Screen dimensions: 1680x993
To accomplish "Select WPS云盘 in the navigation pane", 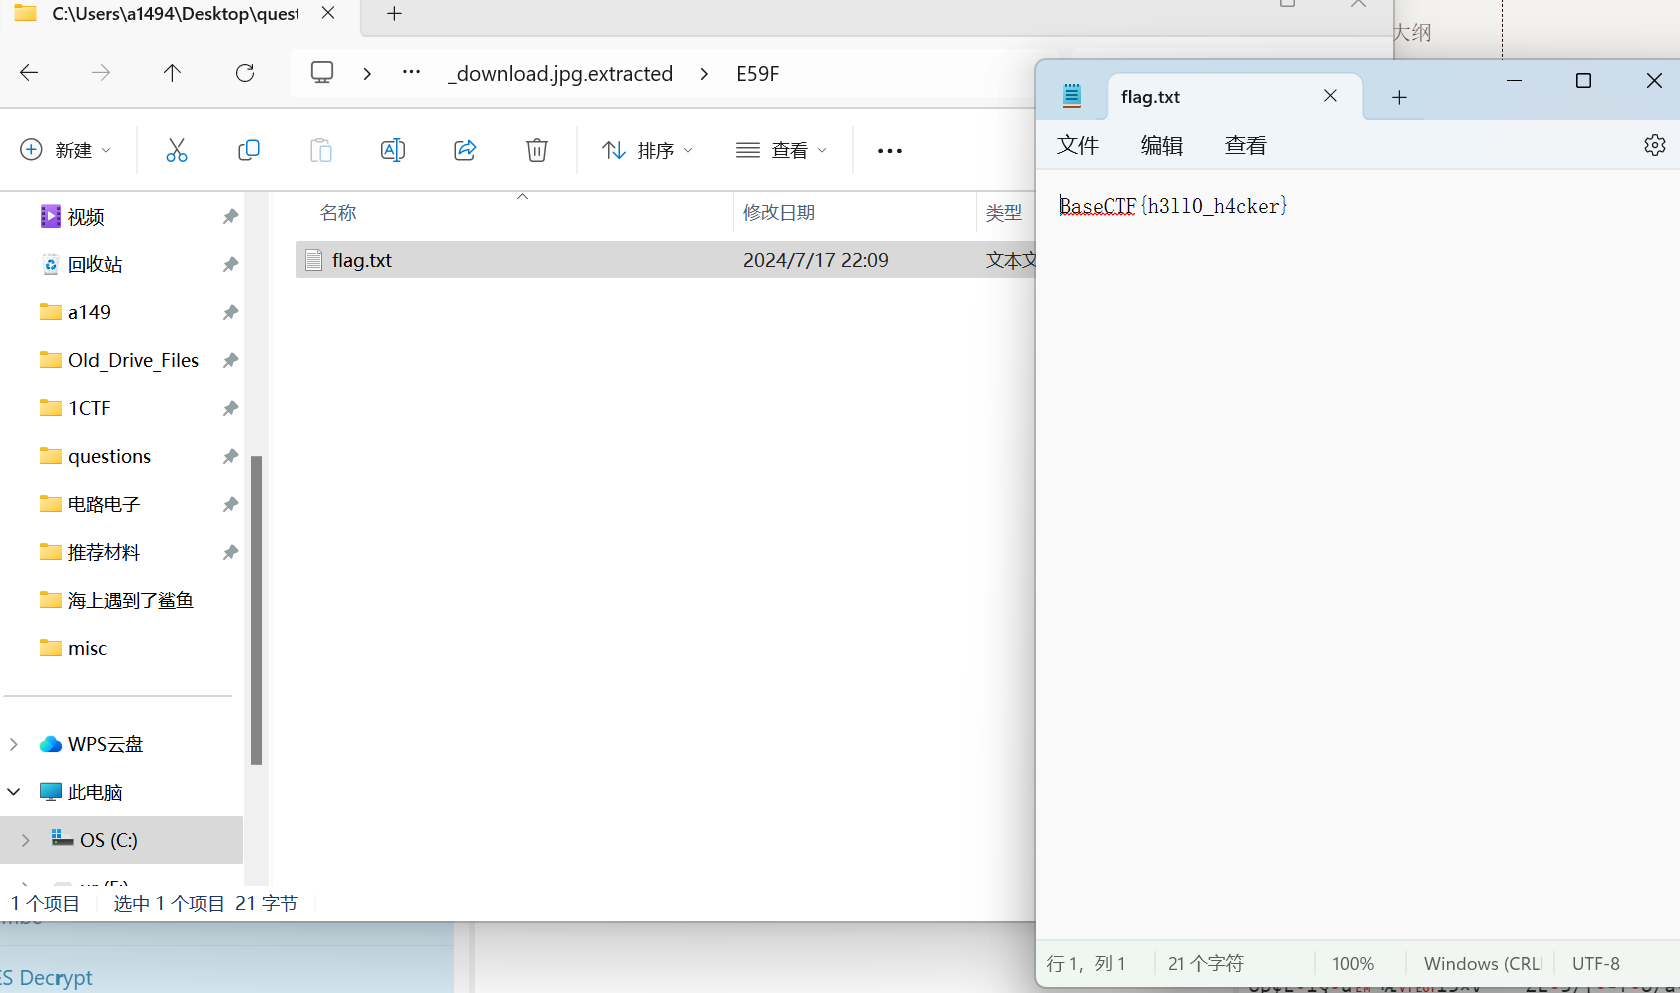I will pyautogui.click(x=105, y=744).
